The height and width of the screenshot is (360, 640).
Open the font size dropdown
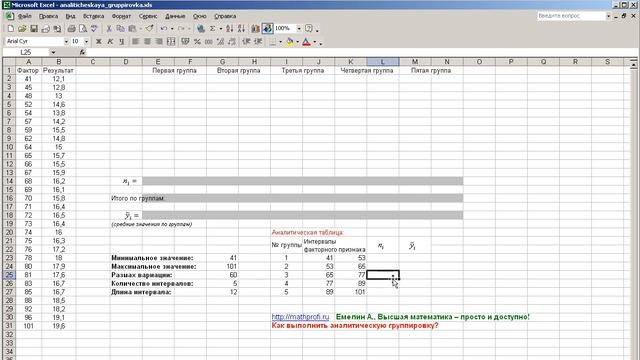[86, 42]
